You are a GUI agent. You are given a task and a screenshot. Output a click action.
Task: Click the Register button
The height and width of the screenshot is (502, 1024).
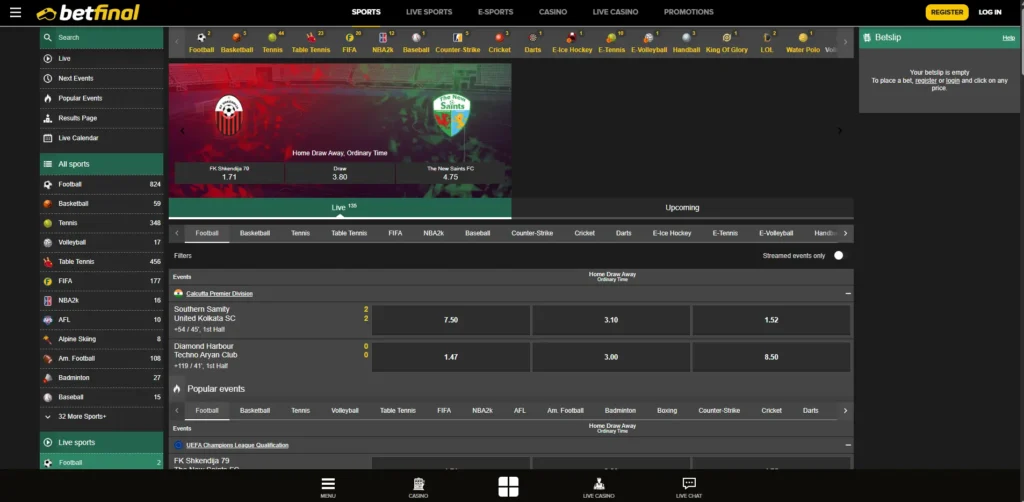tap(946, 12)
